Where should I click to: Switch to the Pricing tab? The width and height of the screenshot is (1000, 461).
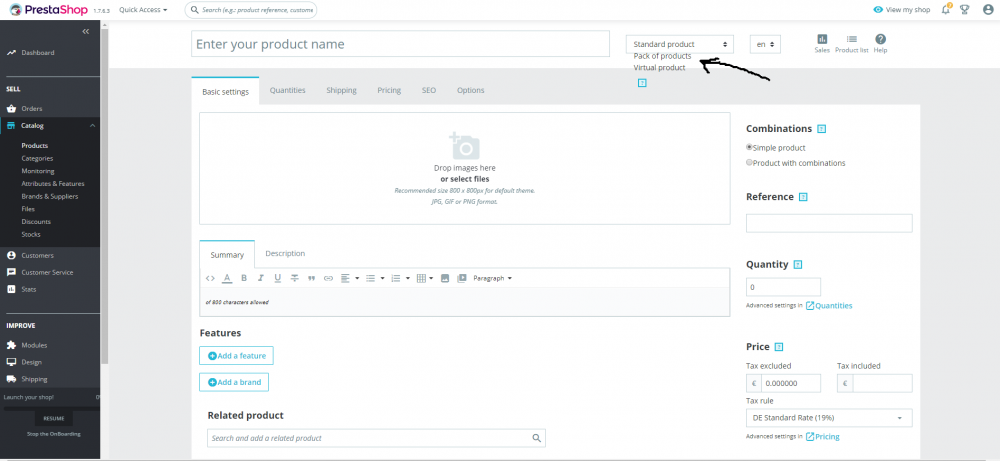(389, 91)
